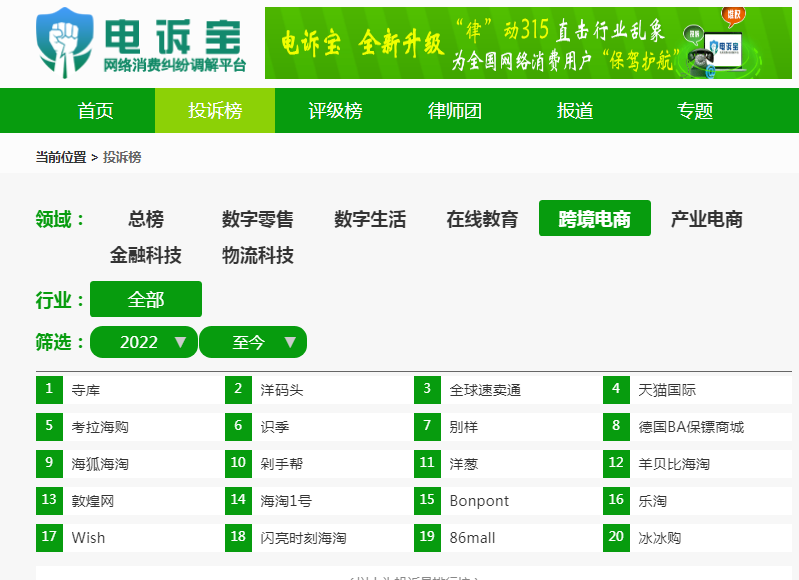799x580 pixels.
Task: Select the 跨境电商 field filter
Action: 595,218
